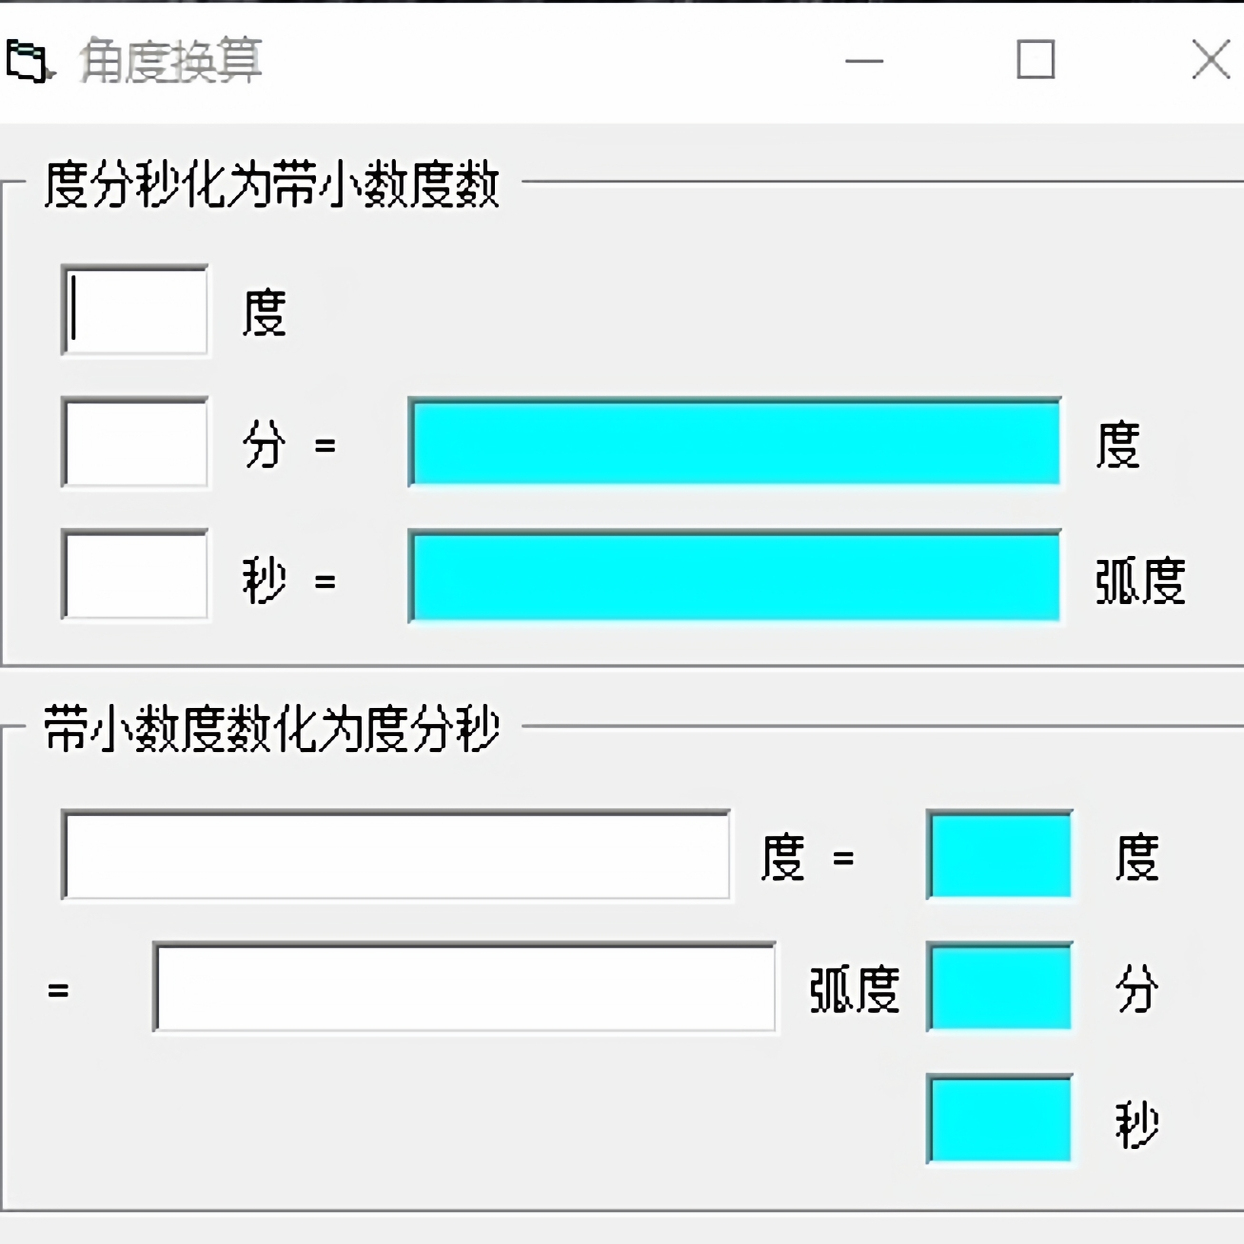This screenshot has width=1244, height=1244.
Task: Select the small cyan 度 output box
Action: pos(1000,856)
